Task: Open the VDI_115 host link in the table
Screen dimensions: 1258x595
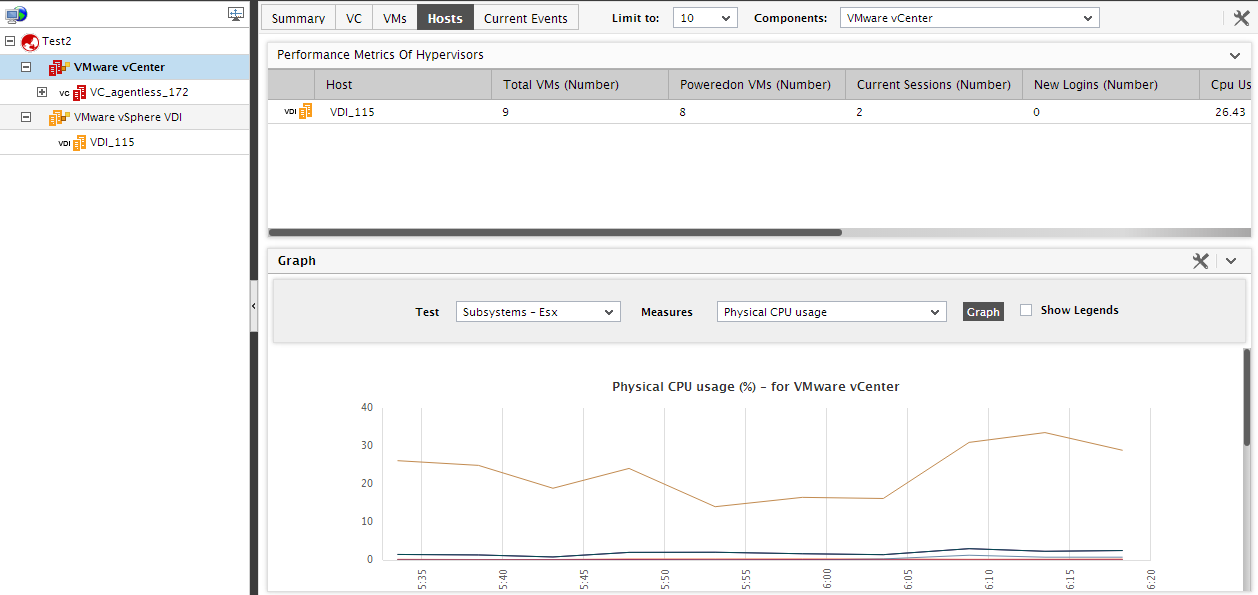Action: coord(352,112)
